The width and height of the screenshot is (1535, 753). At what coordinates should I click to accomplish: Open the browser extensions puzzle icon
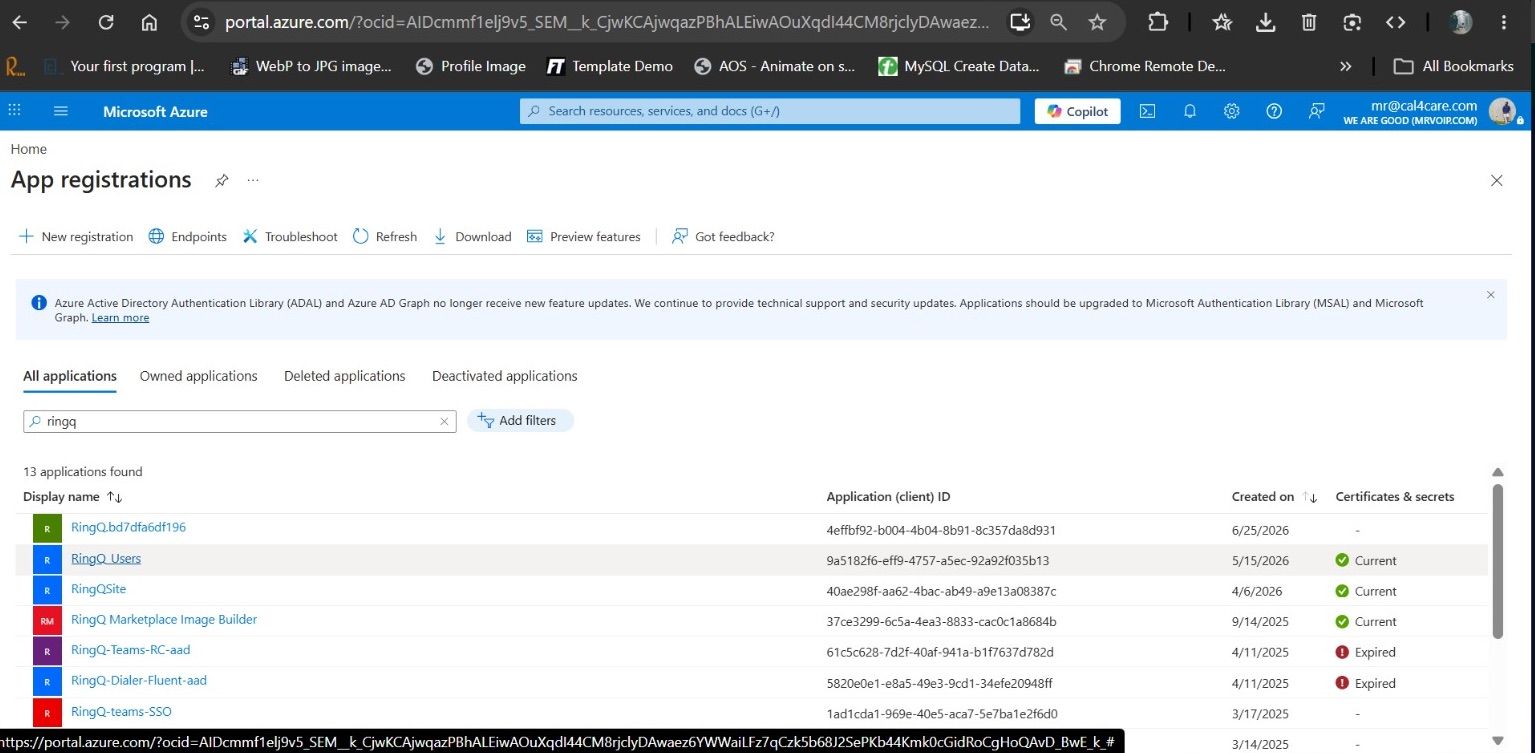(x=1158, y=22)
